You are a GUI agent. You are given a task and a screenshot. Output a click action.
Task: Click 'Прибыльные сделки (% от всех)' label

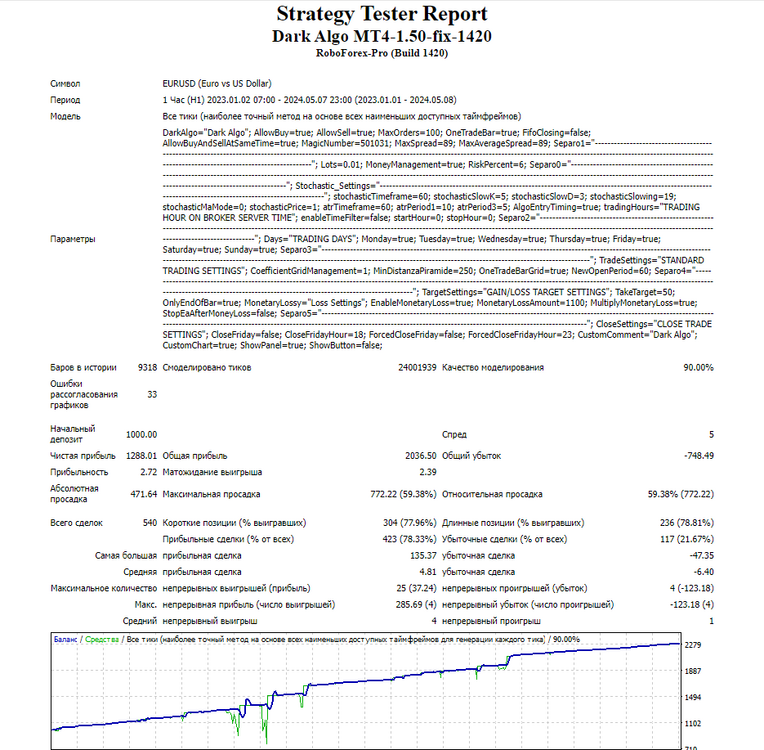coord(229,539)
